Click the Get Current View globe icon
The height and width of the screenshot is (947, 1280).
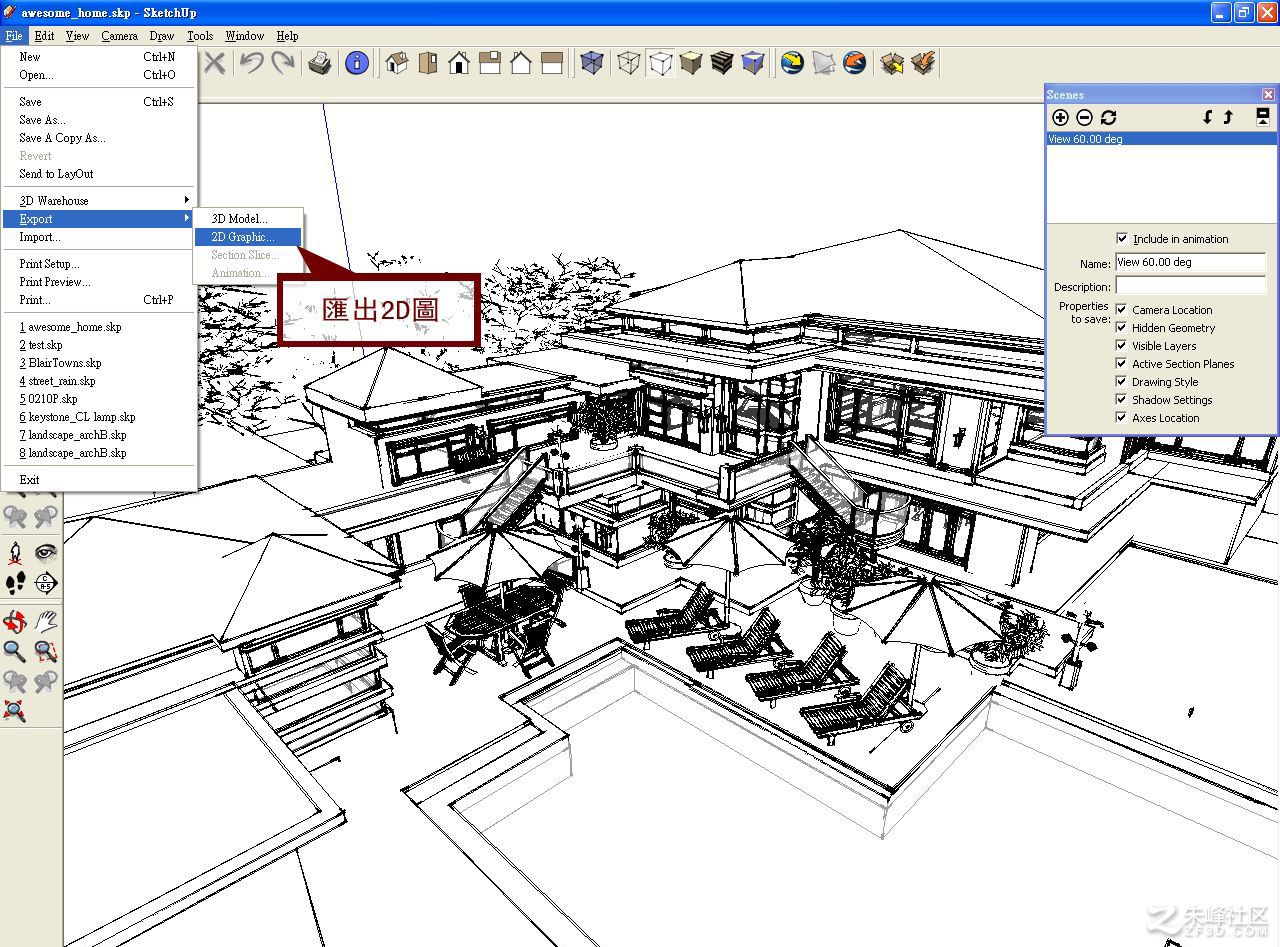[793, 64]
